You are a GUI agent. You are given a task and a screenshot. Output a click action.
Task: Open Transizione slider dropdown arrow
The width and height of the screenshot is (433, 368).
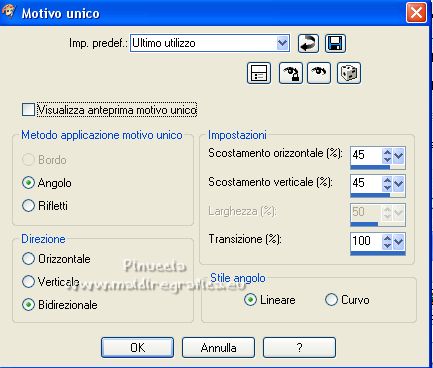[399, 241]
